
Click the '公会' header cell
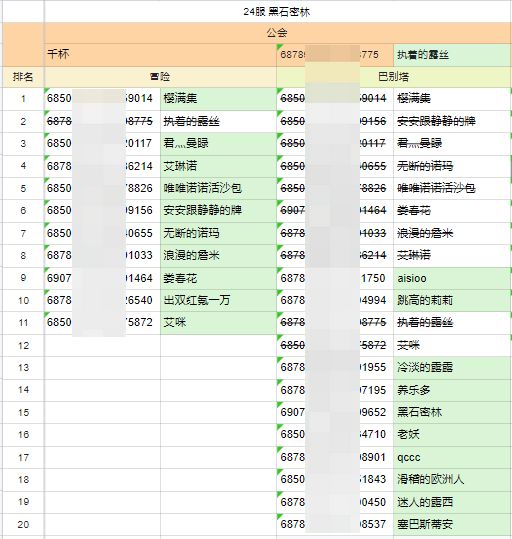[x=277, y=33]
